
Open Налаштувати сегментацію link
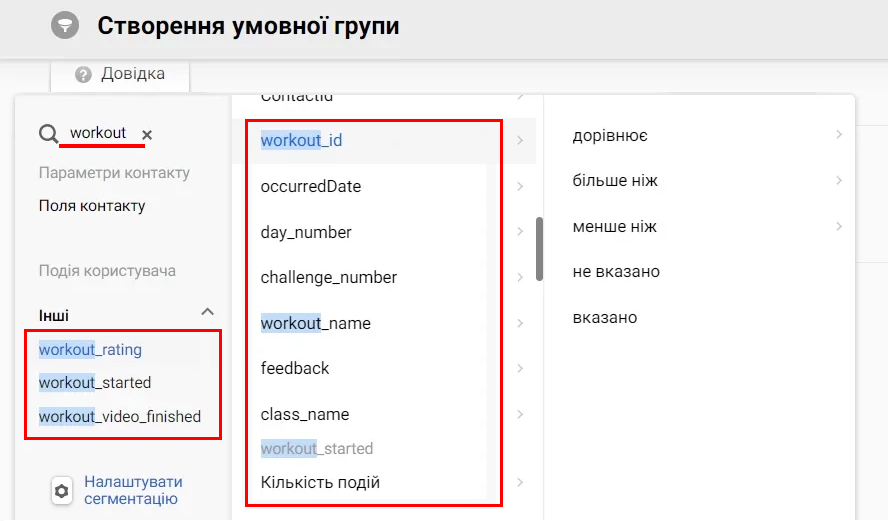click(133, 490)
